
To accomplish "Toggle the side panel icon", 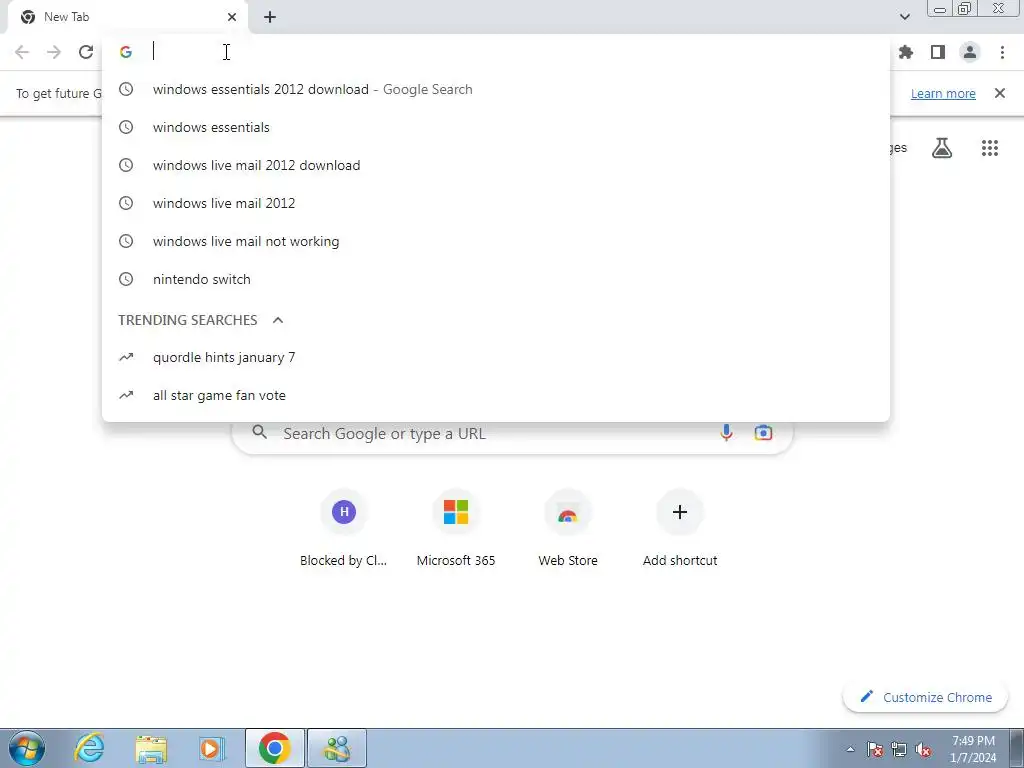I will click(x=938, y=52).
